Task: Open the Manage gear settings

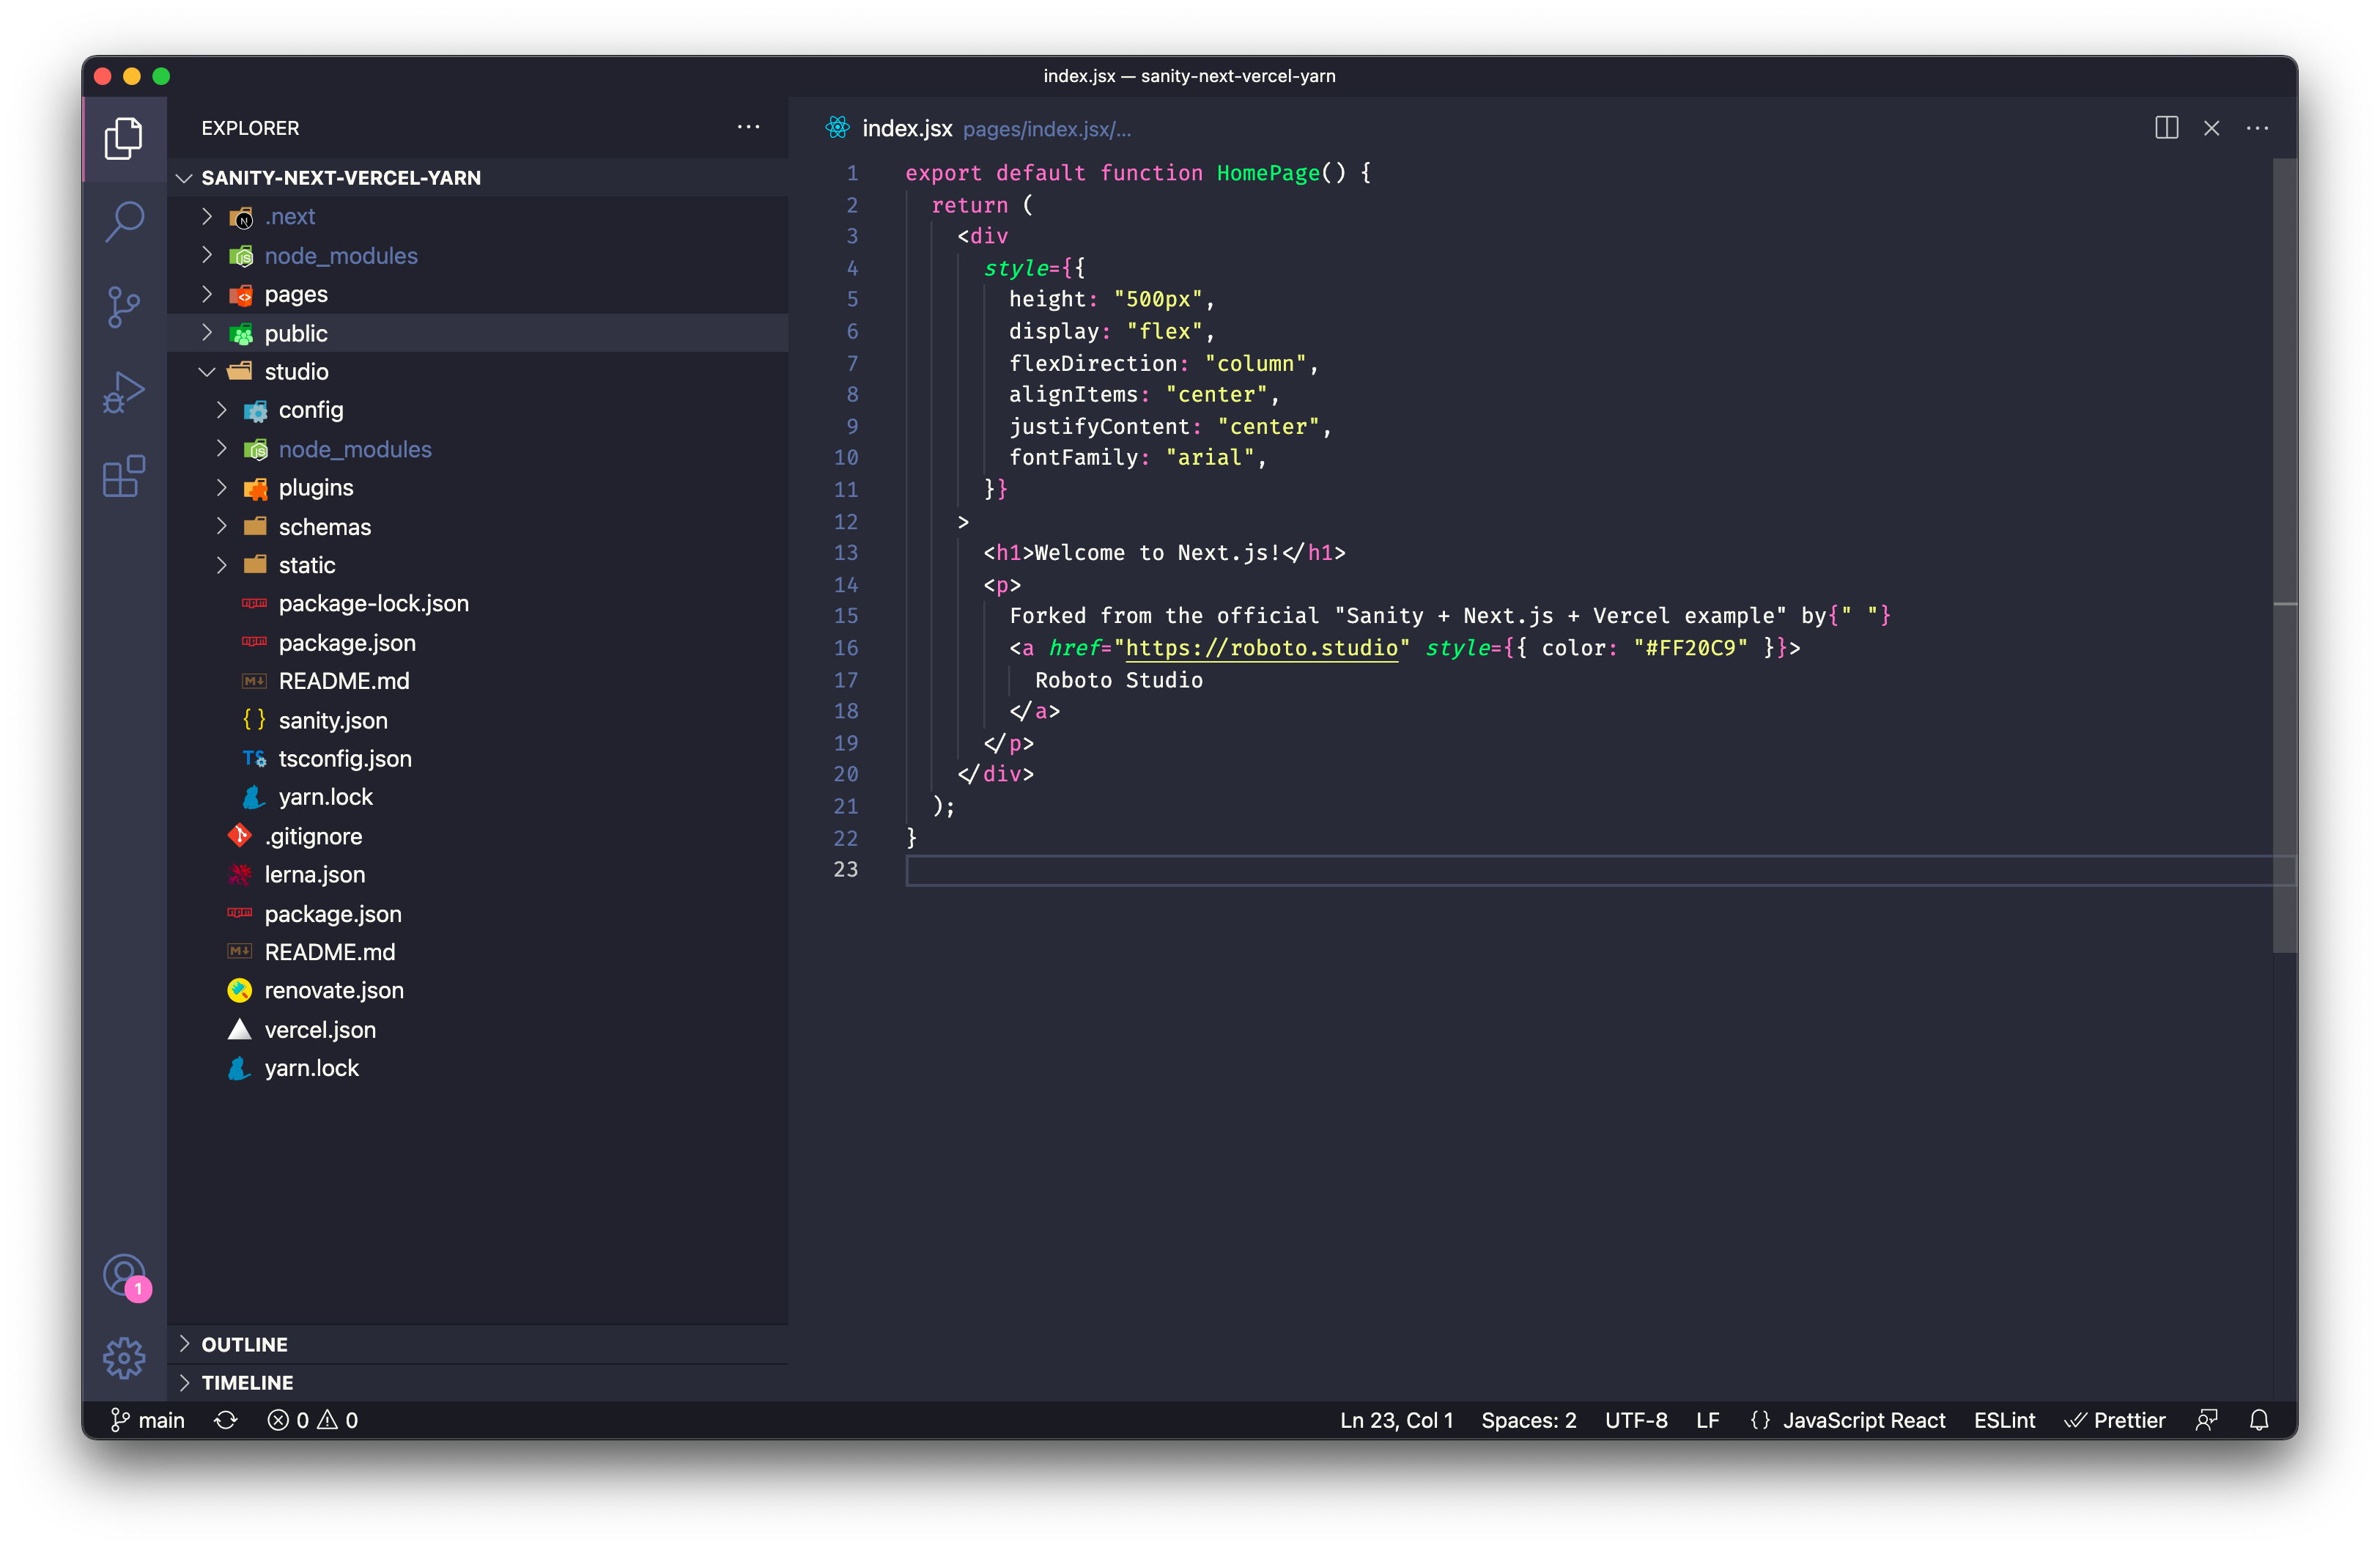Action: tap(124, 1357)
